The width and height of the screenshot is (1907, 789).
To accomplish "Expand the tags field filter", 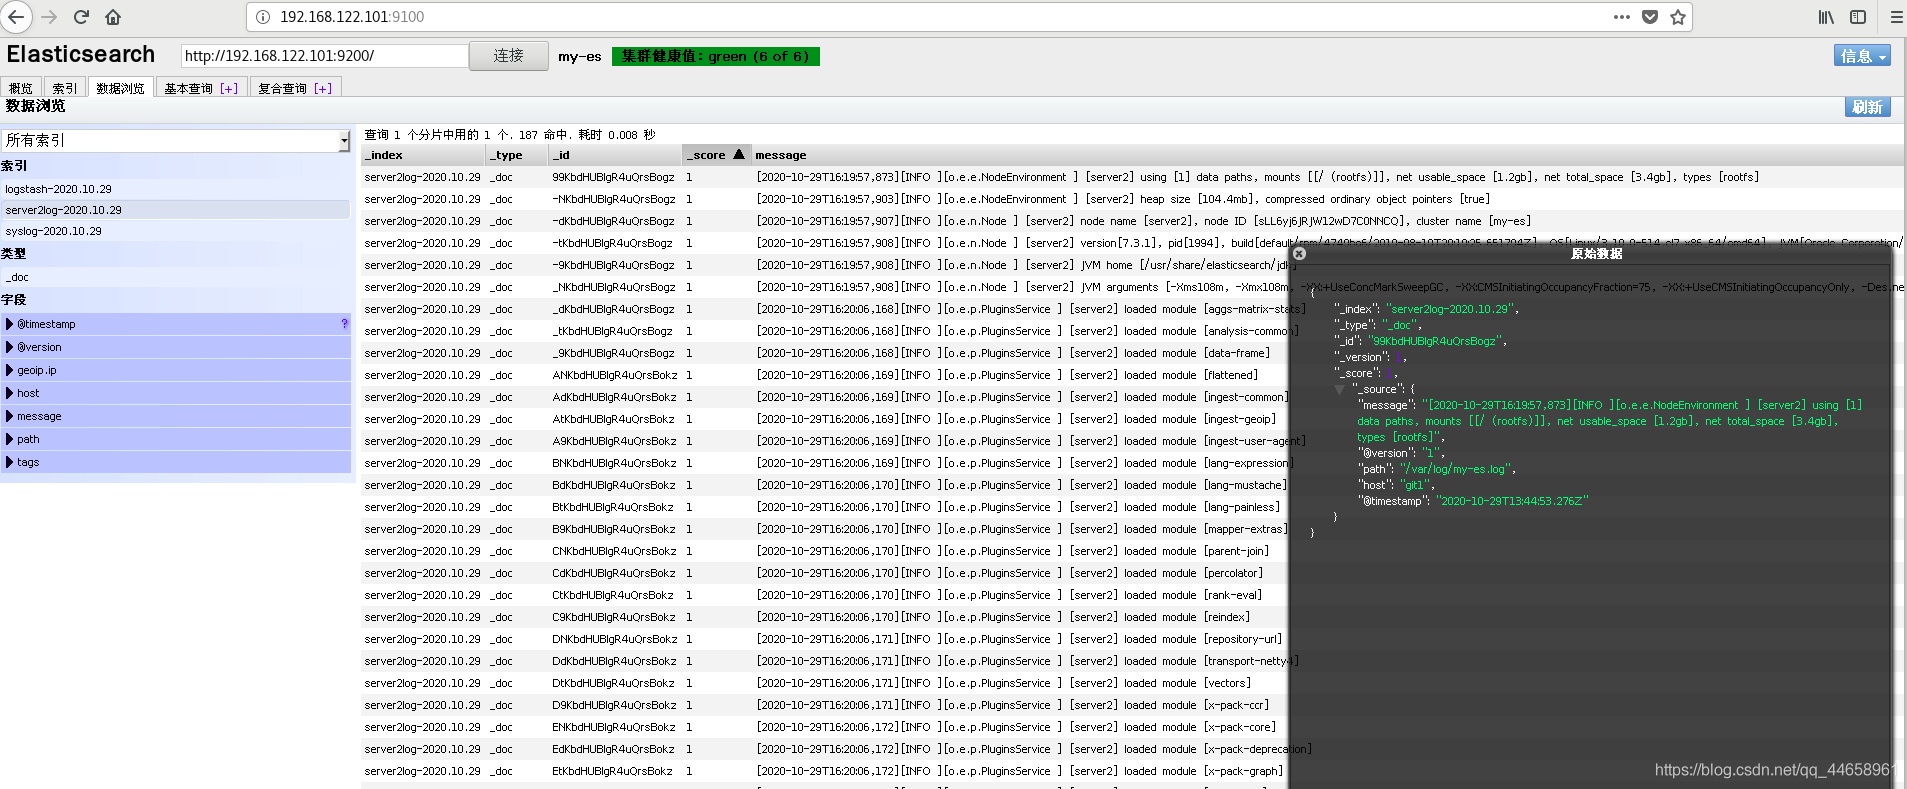I will tap(9, 462).
